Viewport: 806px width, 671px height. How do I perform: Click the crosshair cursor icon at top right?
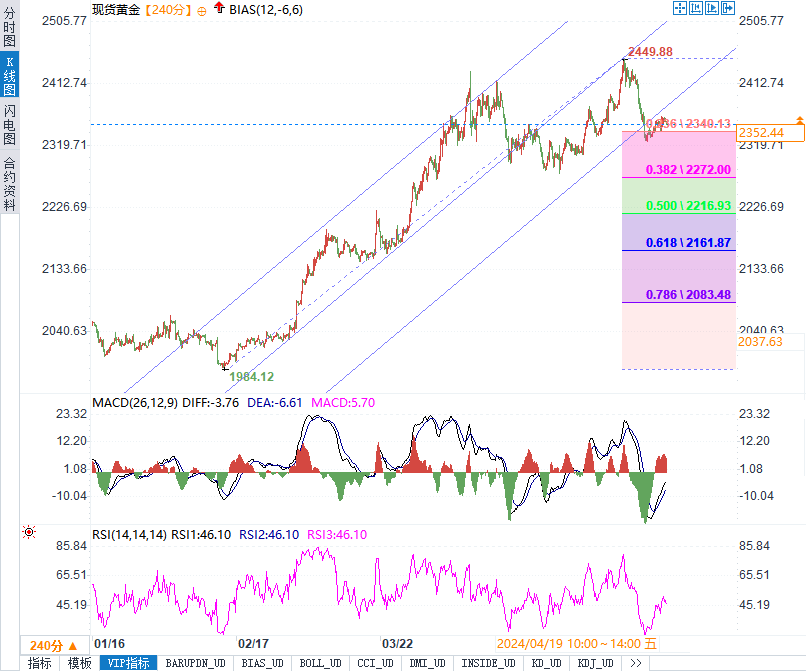point(680,8)
